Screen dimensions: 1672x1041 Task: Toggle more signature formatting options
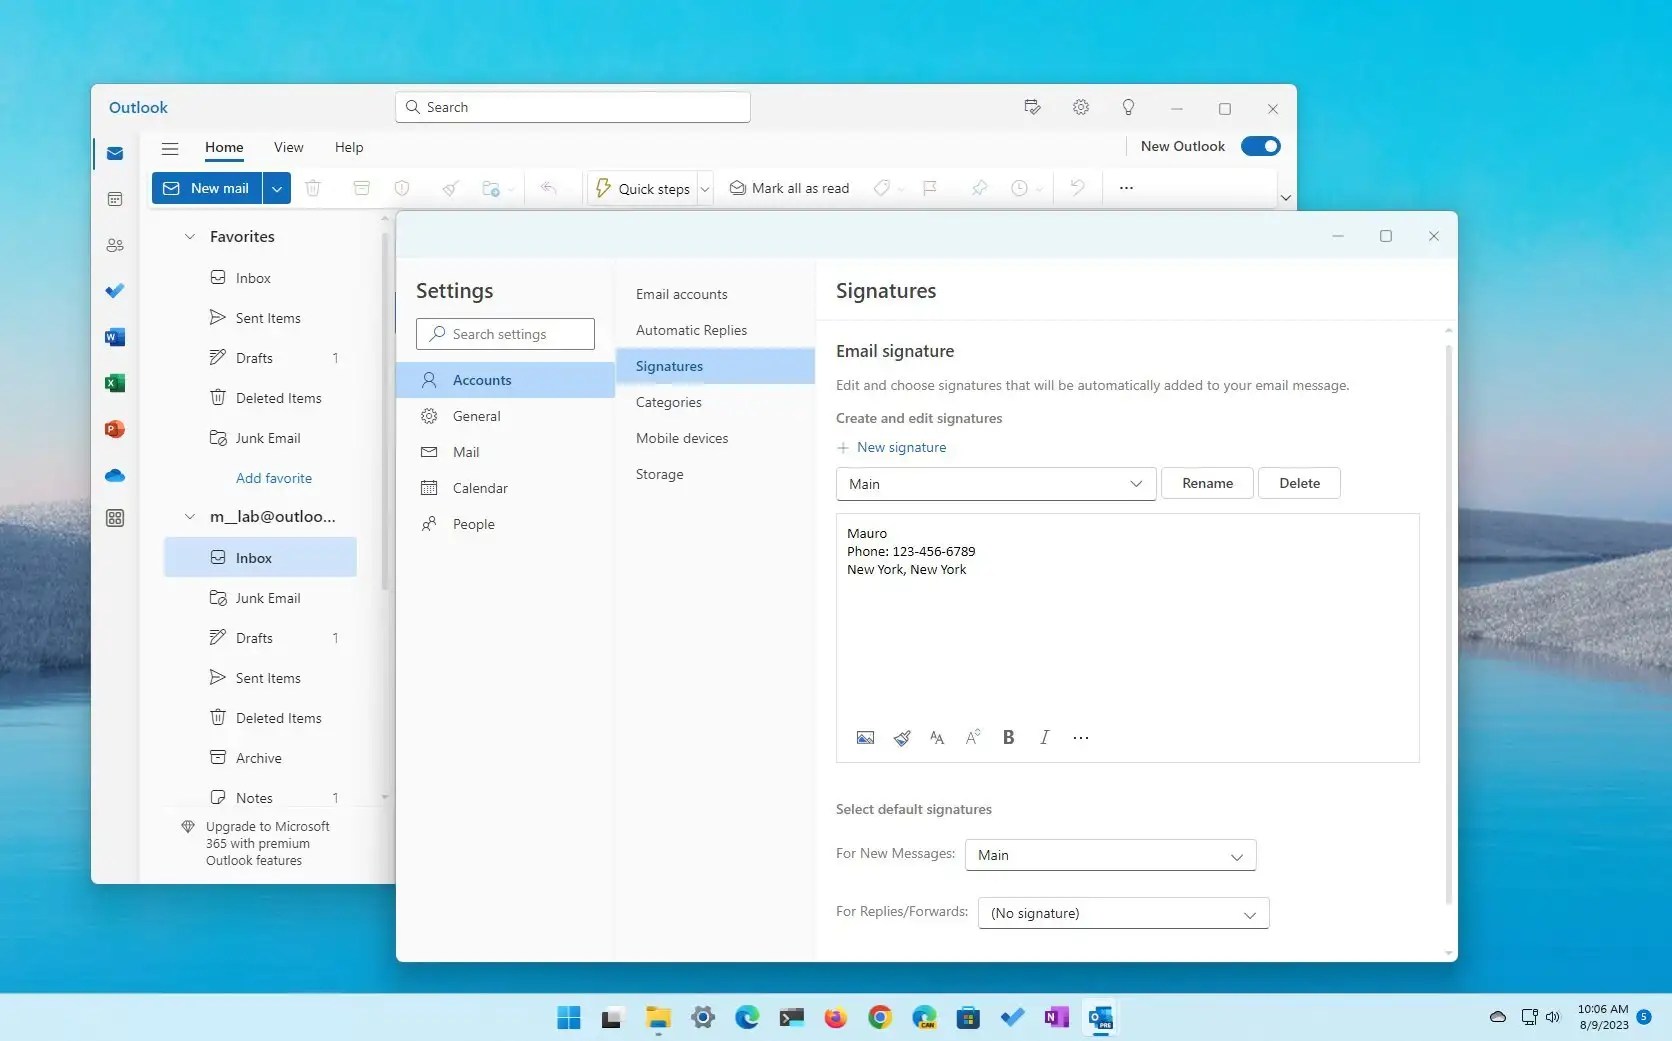click(1080, 737)
